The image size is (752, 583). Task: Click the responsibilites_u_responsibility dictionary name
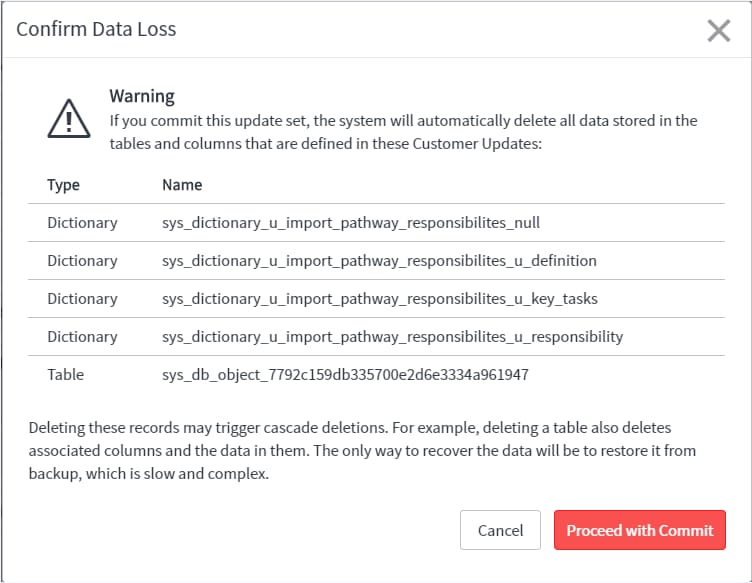click(392, 337)
